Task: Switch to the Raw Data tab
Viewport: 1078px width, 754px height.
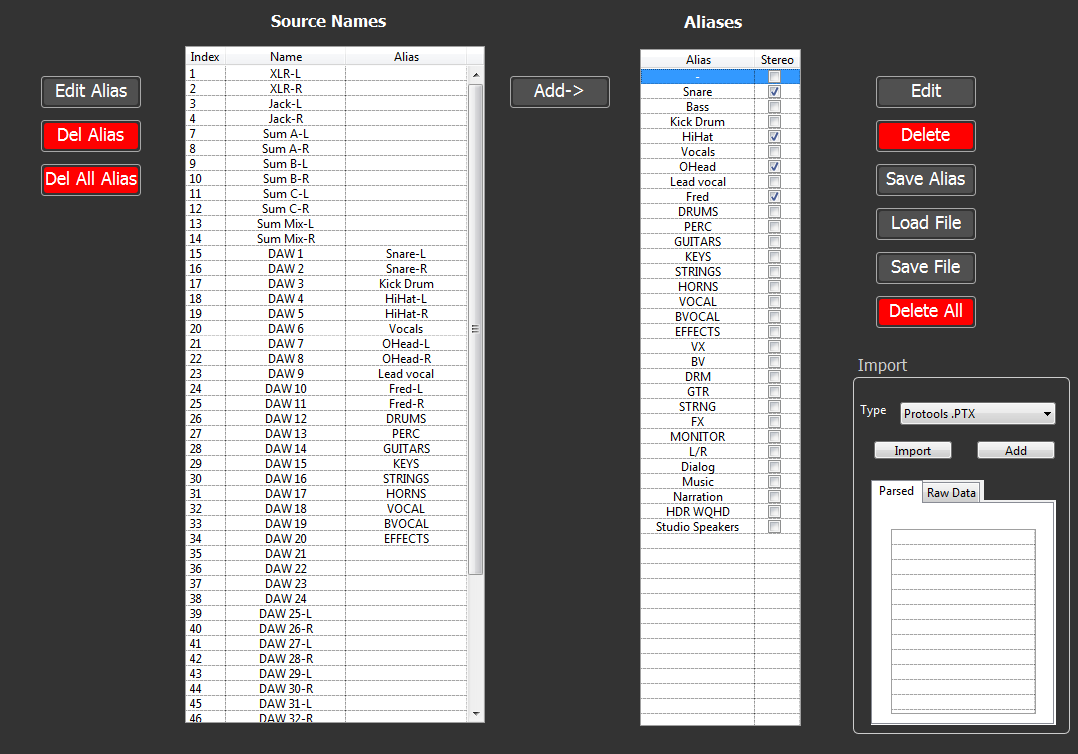Action: [x=949, y=491]
